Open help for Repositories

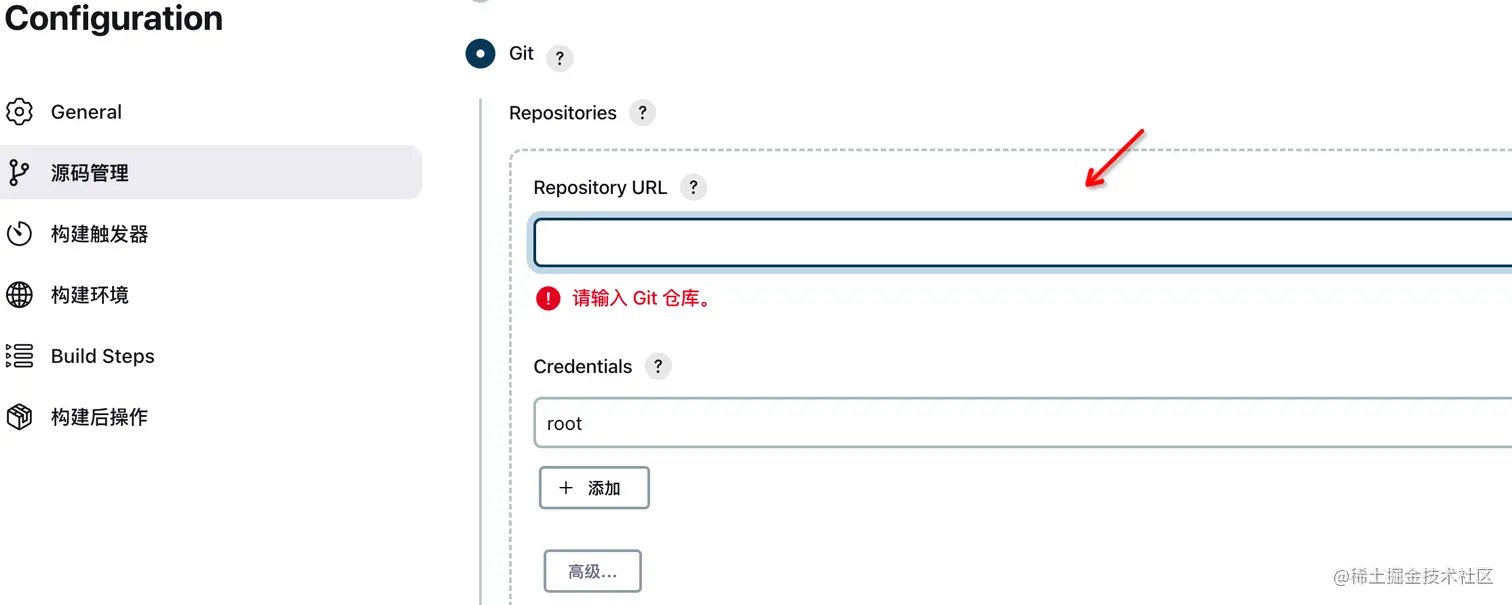pos(642,113)
